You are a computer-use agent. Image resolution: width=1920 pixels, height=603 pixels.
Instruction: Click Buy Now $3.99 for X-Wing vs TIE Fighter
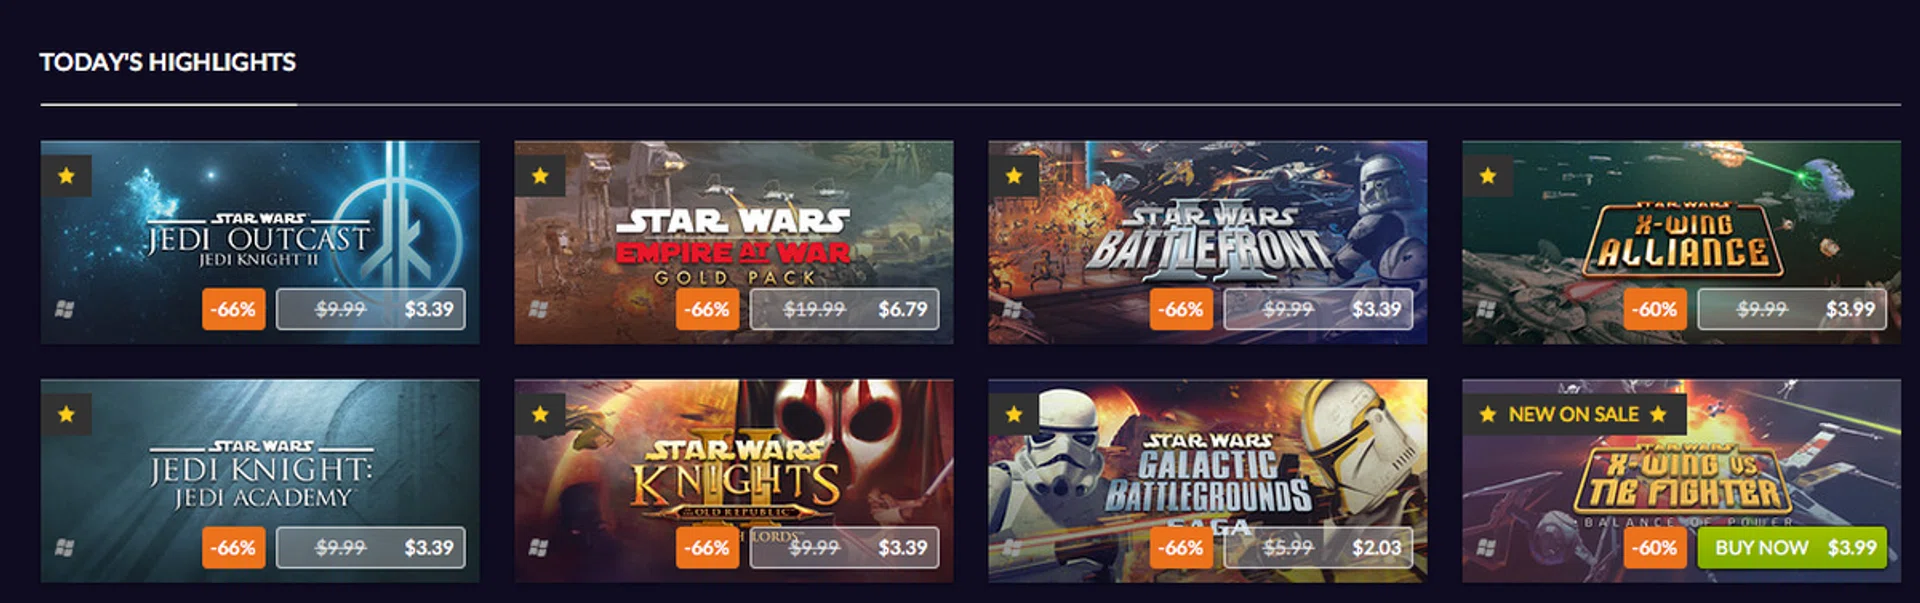point(1792,548)
